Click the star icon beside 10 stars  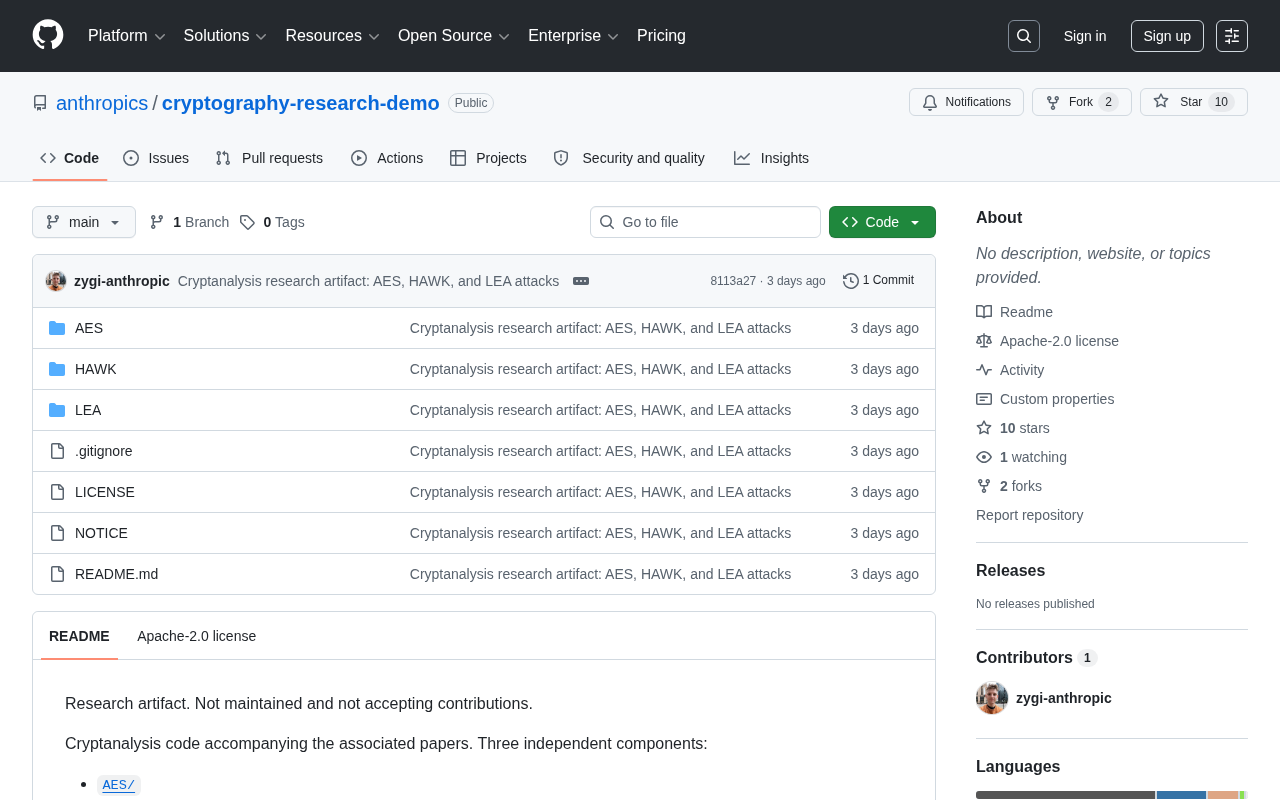click(x=984, y=428)
